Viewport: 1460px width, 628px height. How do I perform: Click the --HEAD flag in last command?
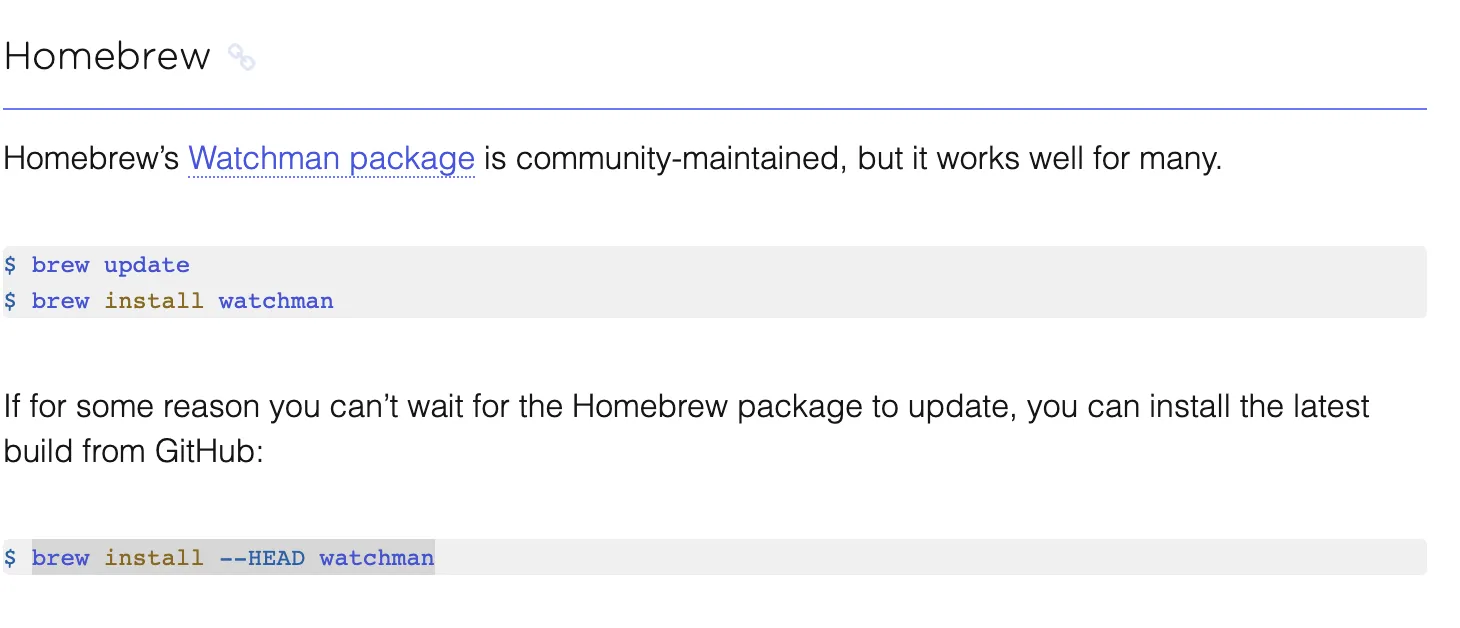pyautogui.click(x=262, y=558)
